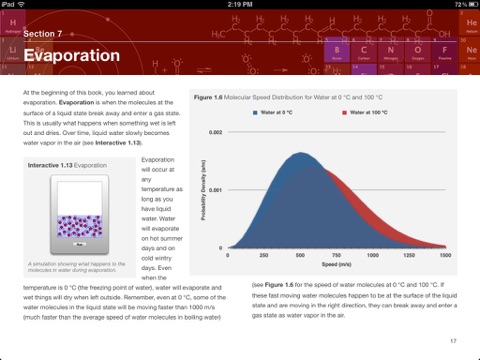
Task: Click the Run button in evaporation simulation
Action: click(80, 245)
